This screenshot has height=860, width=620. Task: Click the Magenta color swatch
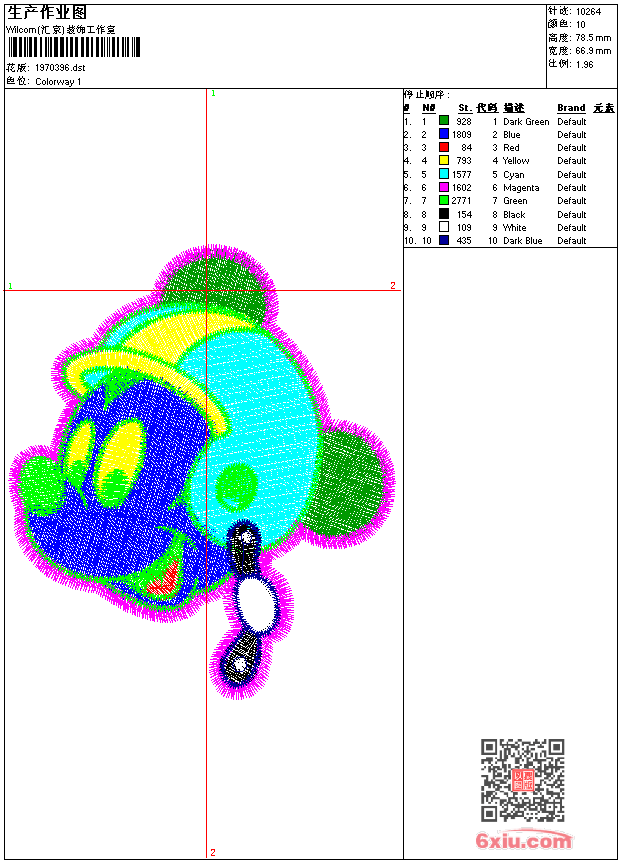click(x=444, y=187)
